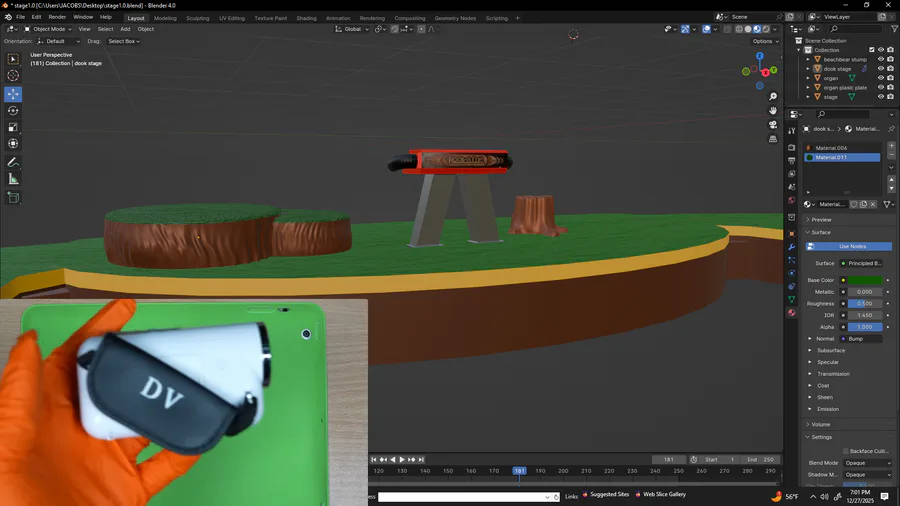
Task: Activate the Scale tool
Action: pos(13,128)
